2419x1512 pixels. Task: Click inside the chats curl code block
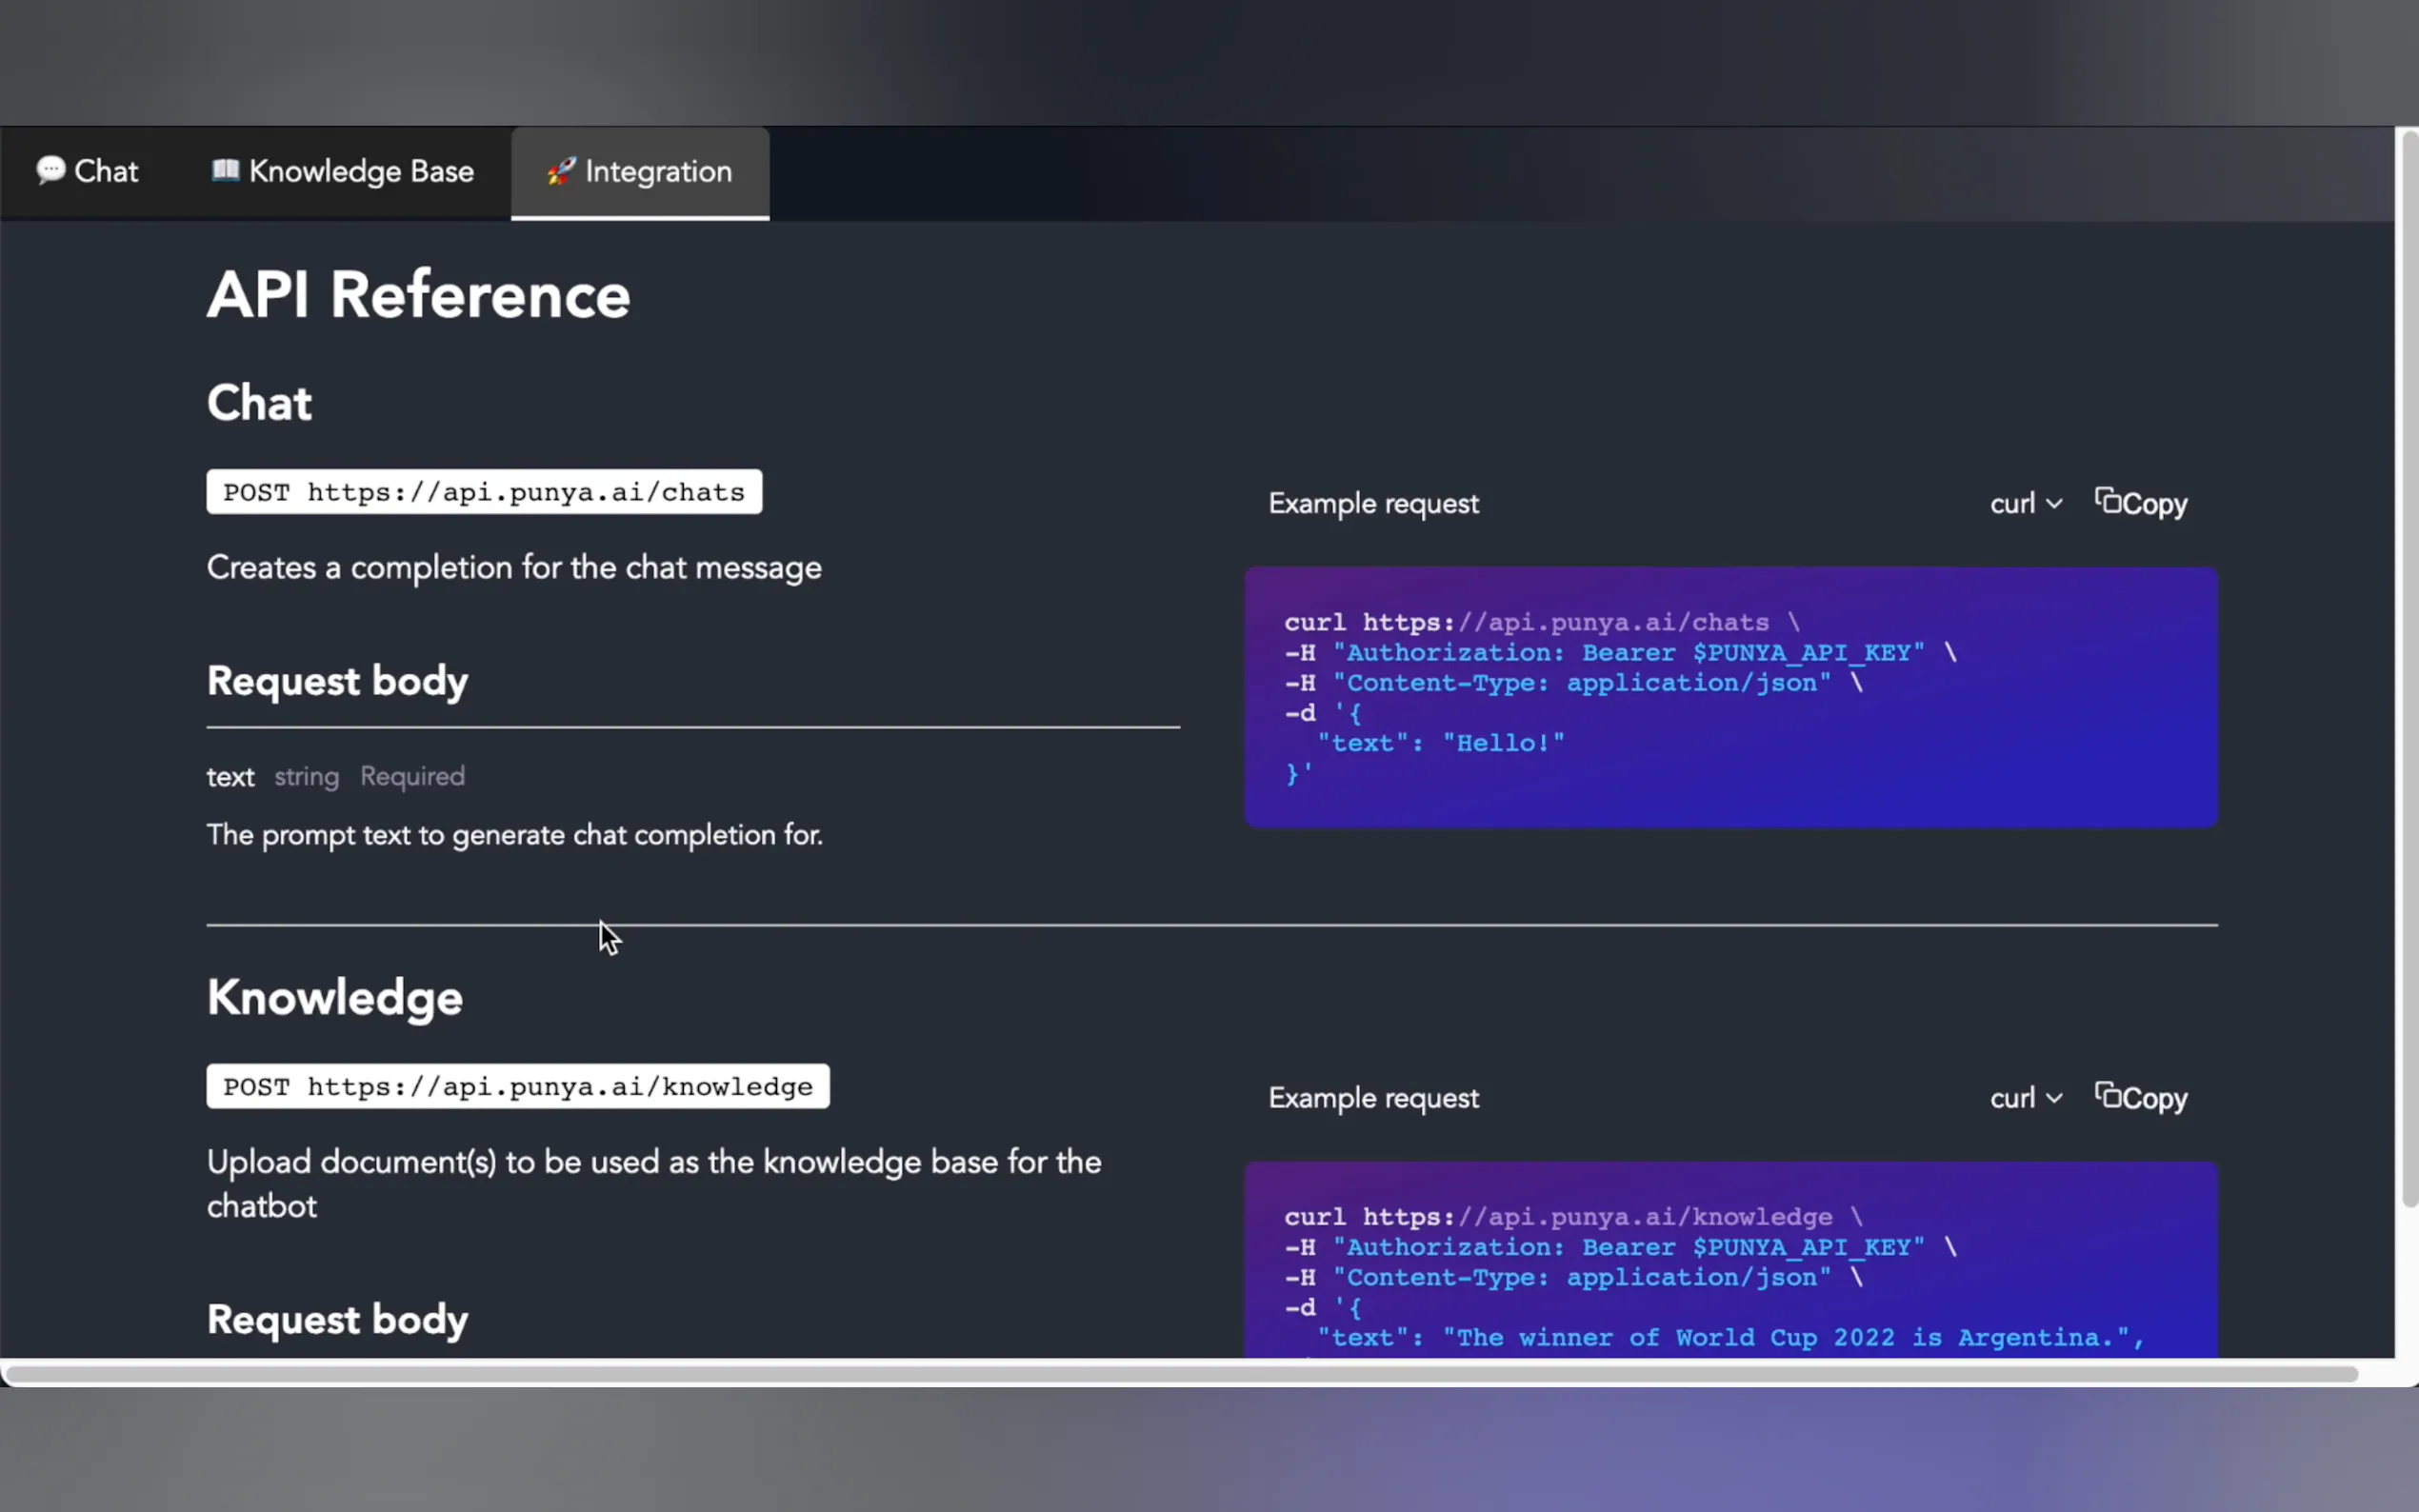(x=1730, y=697)
